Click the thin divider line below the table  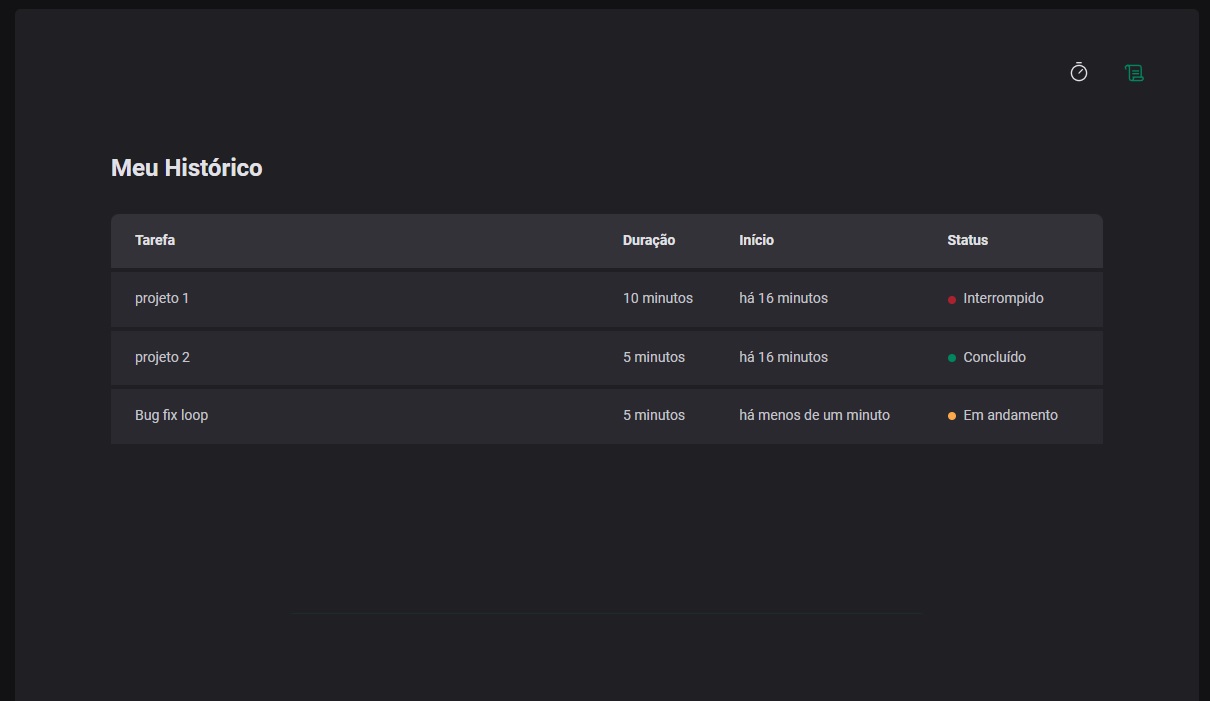point(605,613)
